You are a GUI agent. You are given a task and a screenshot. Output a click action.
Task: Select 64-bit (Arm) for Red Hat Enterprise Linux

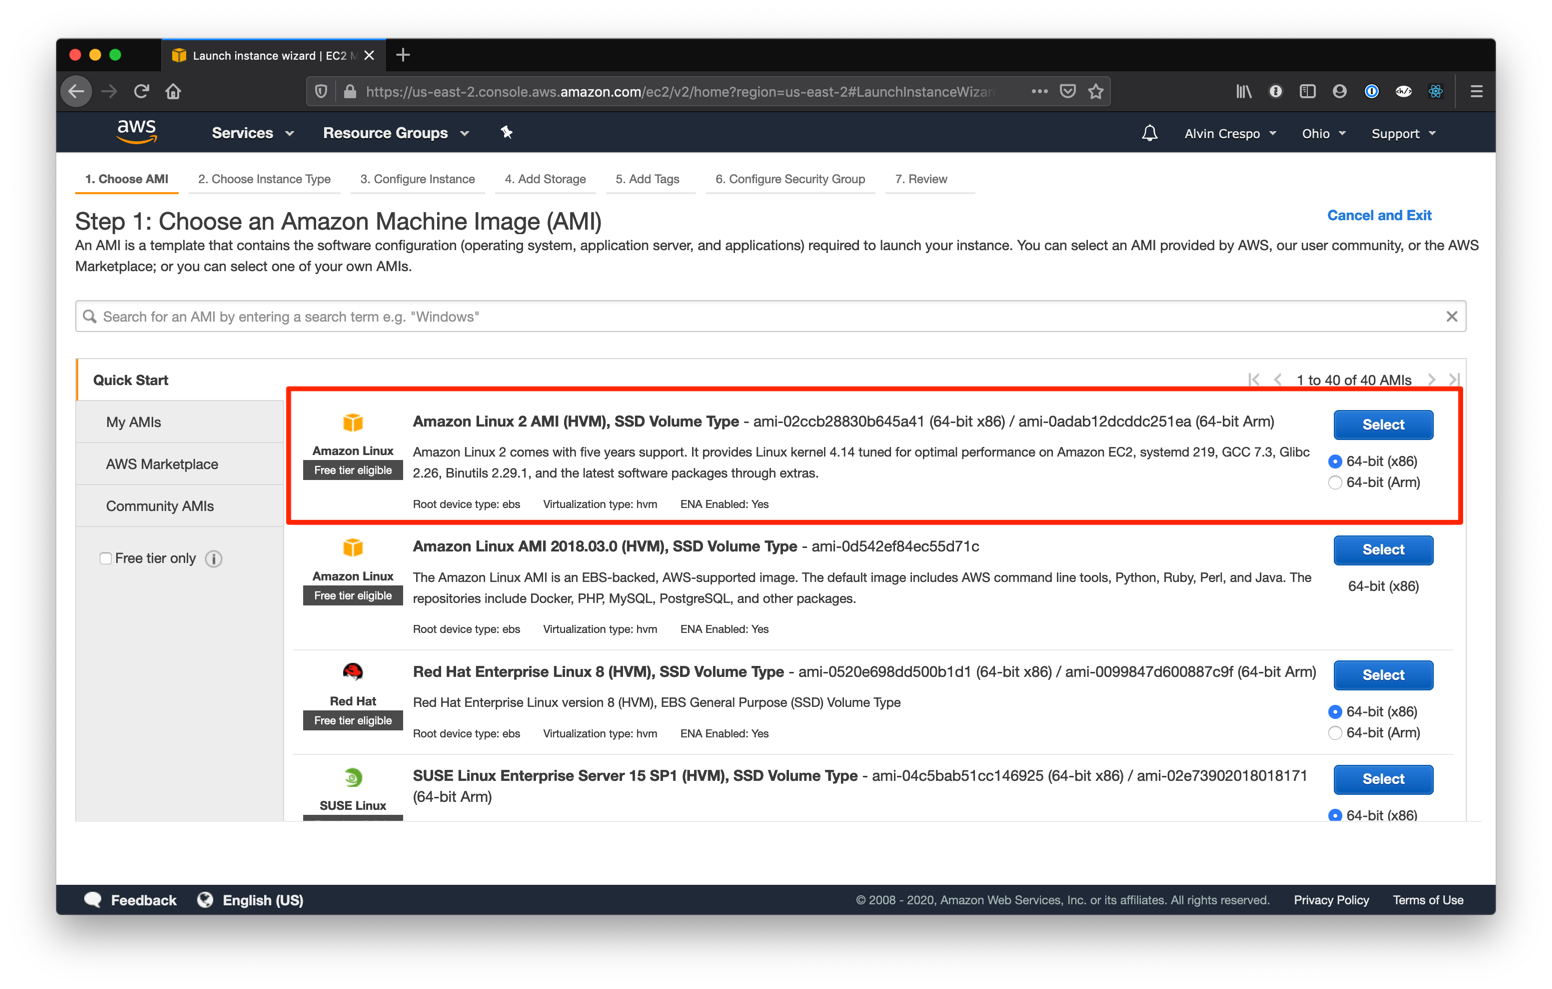1335,732
